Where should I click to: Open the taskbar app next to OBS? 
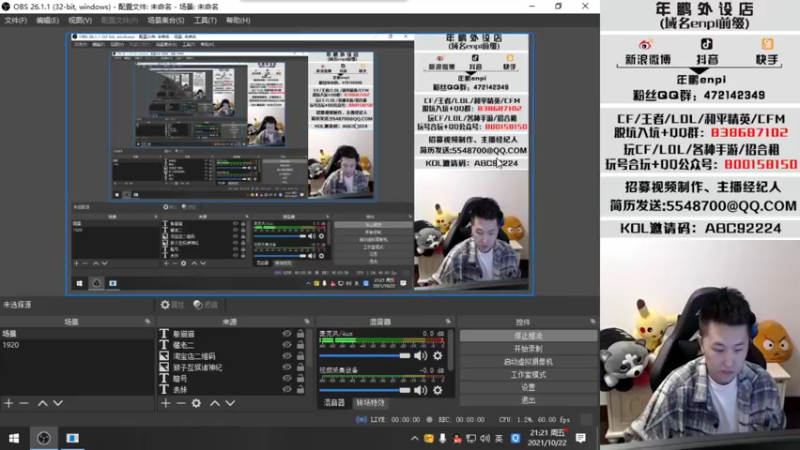pyautogui.click(x=72, y=438)
